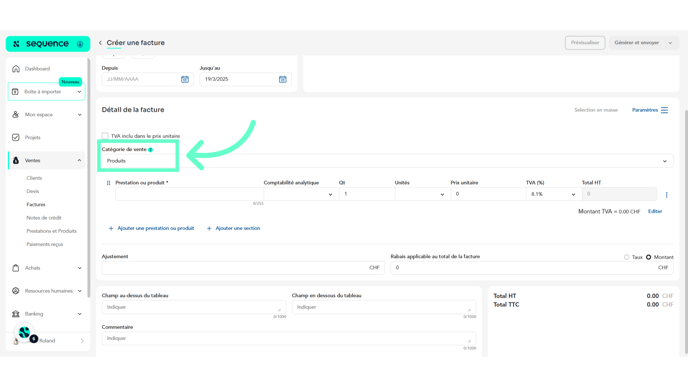Open Prestations et Produits submenu item
This screenshot has width=688, height=387.
tap(51, 231)
